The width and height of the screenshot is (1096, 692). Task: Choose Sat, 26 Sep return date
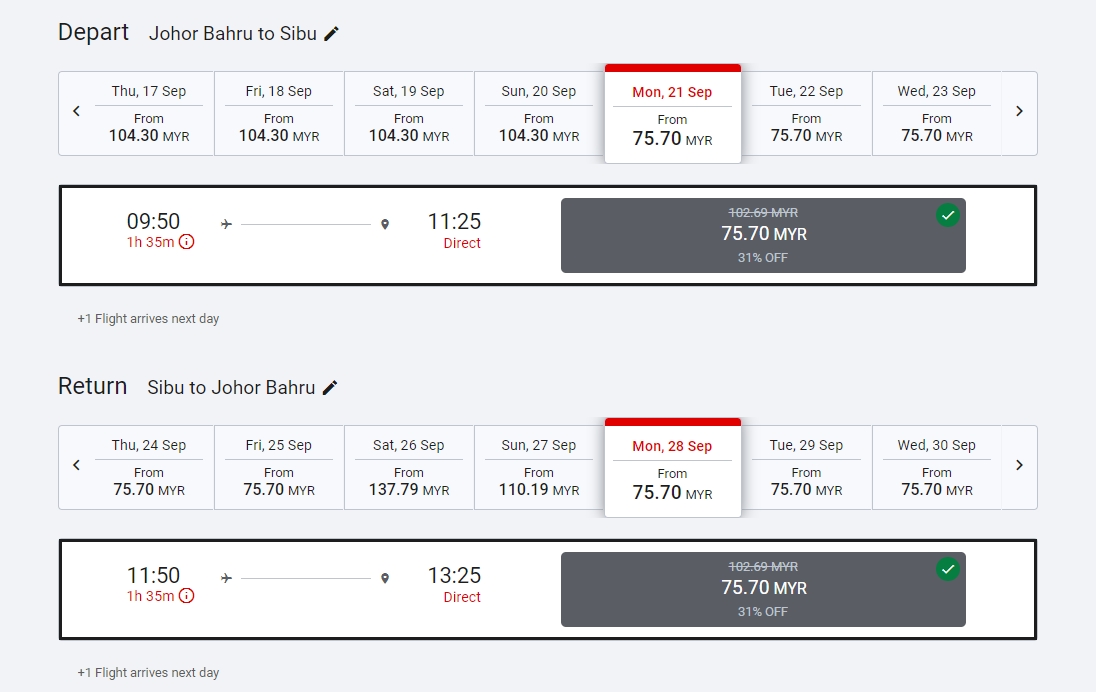[409, 468]
